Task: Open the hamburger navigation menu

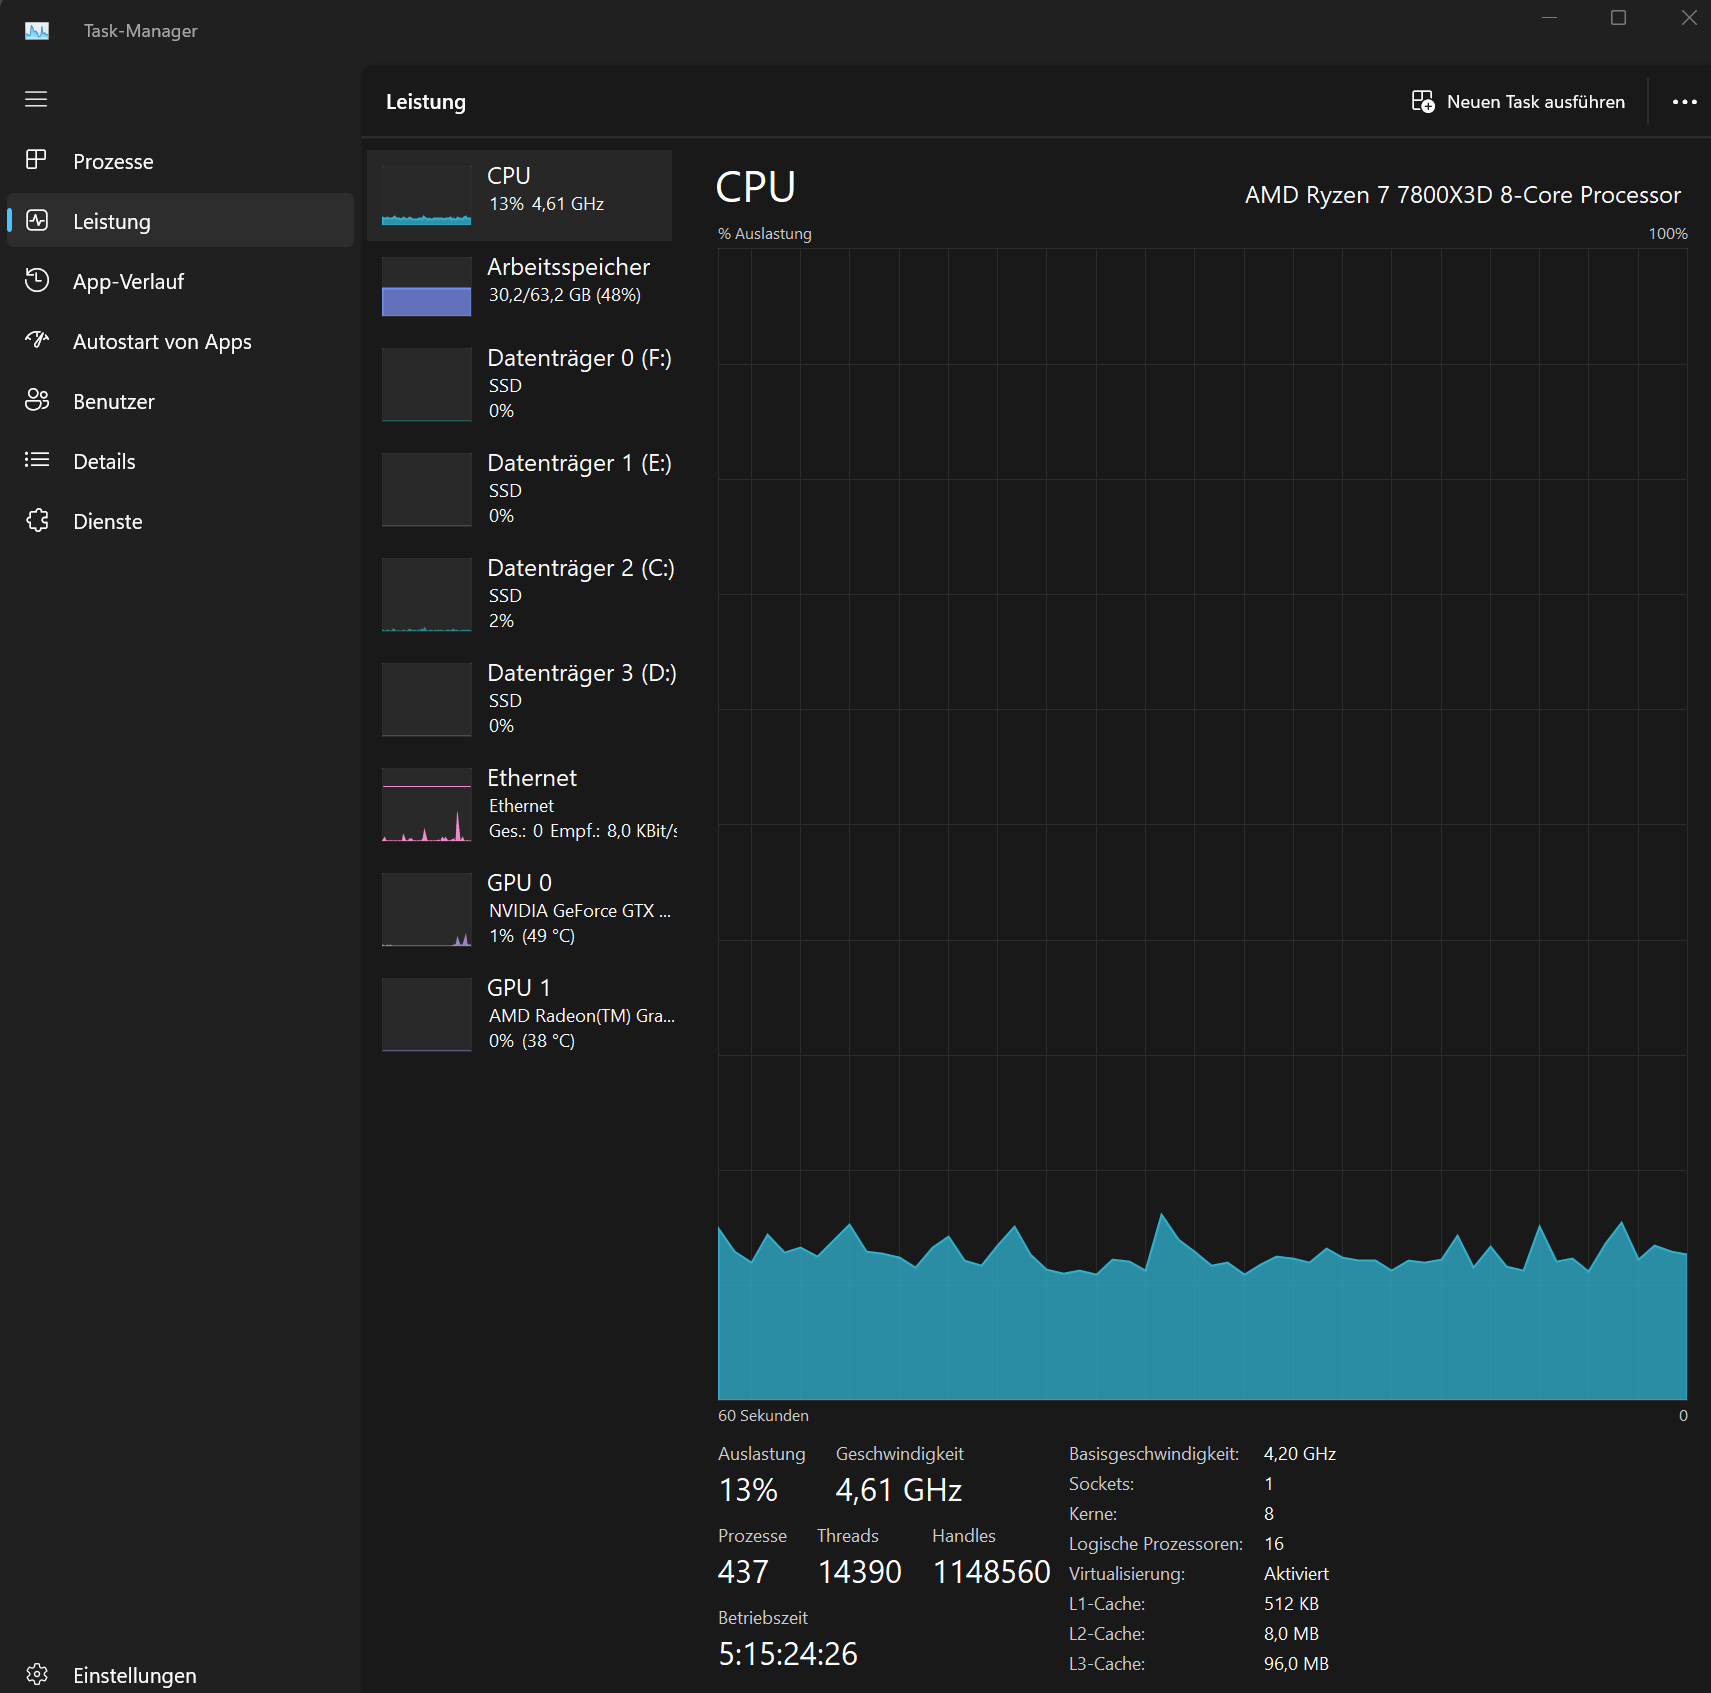Action: pyautogui.click(x=36, y=99)
